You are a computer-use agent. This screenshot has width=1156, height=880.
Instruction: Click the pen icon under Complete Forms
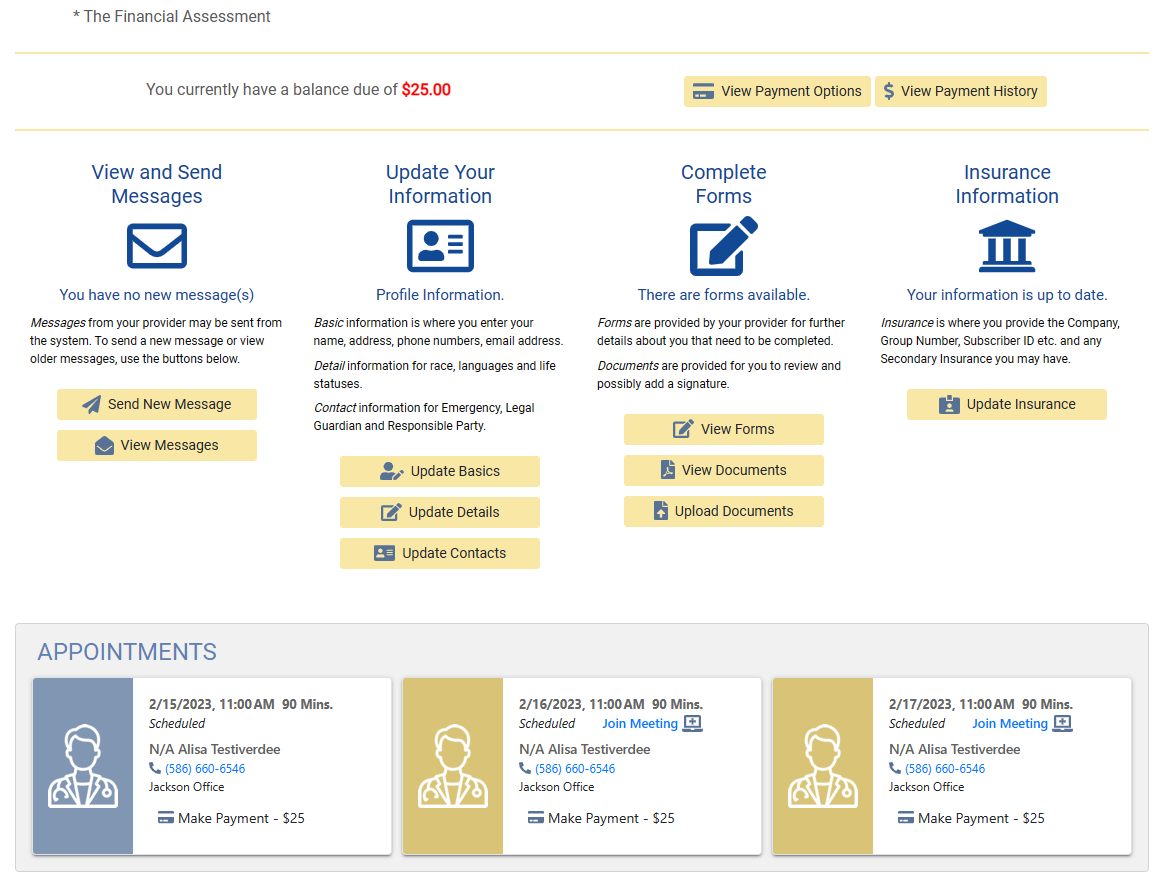pos(723,245)
